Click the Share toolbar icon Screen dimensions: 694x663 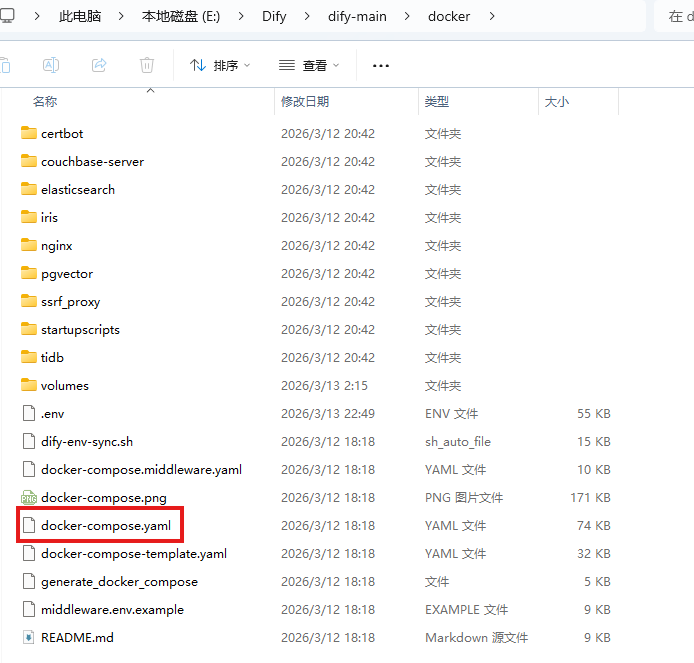(x=99, y=65)
